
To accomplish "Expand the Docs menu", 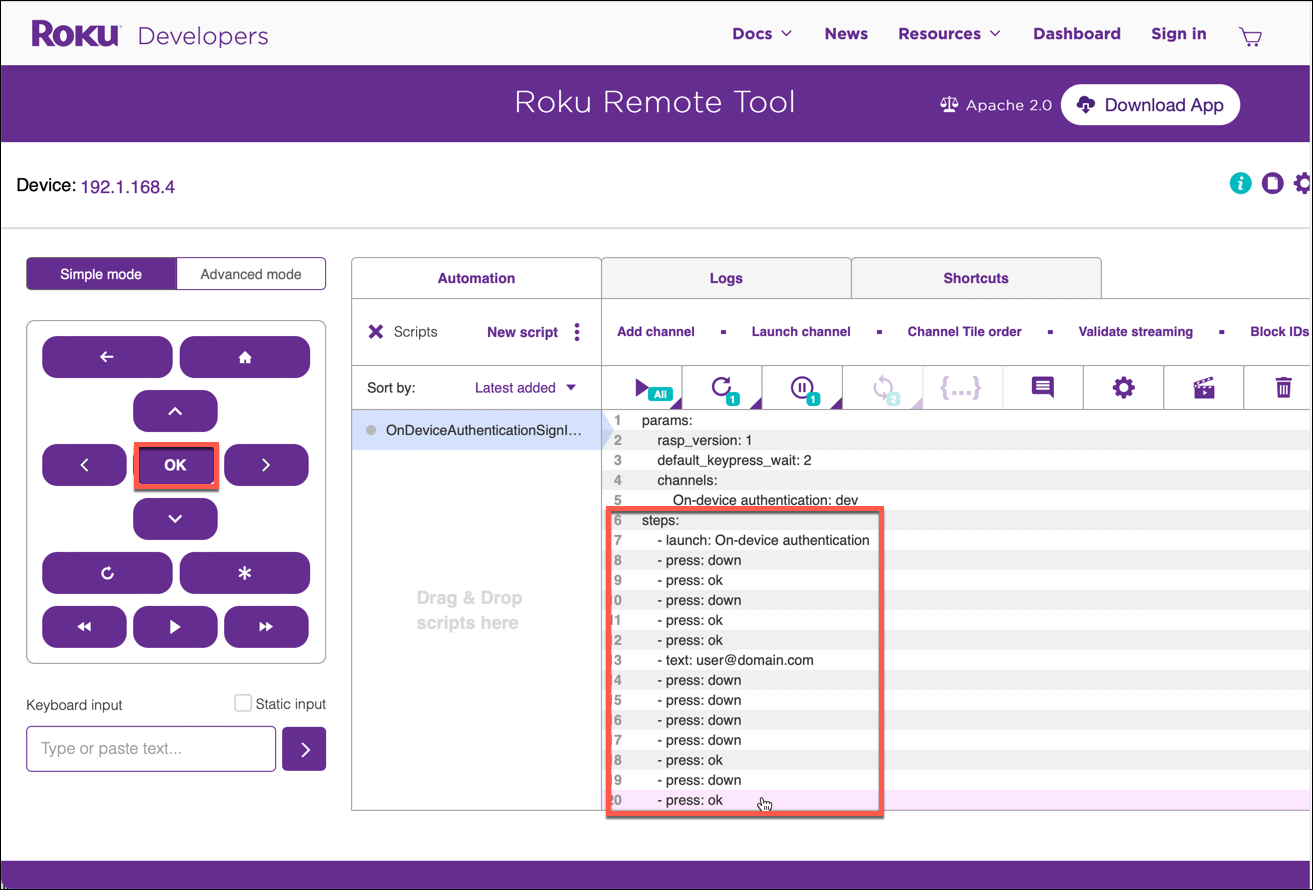I will point(761,33).
